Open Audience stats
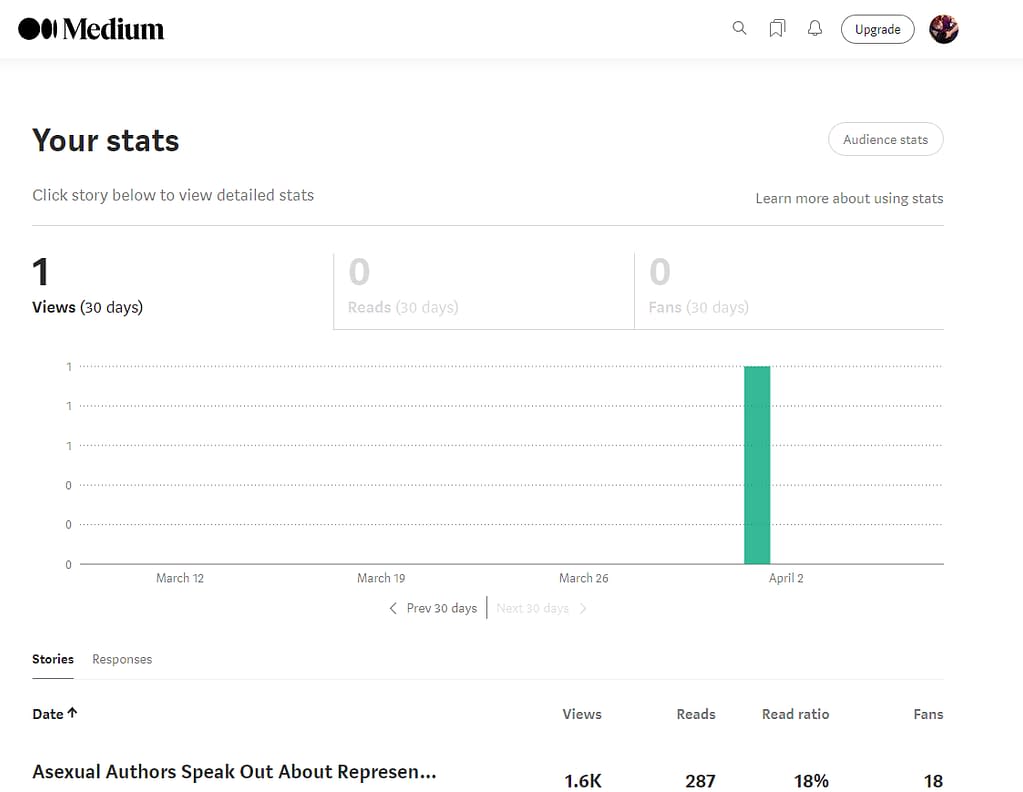1023x792 pixels. click(x=885, y=139)
